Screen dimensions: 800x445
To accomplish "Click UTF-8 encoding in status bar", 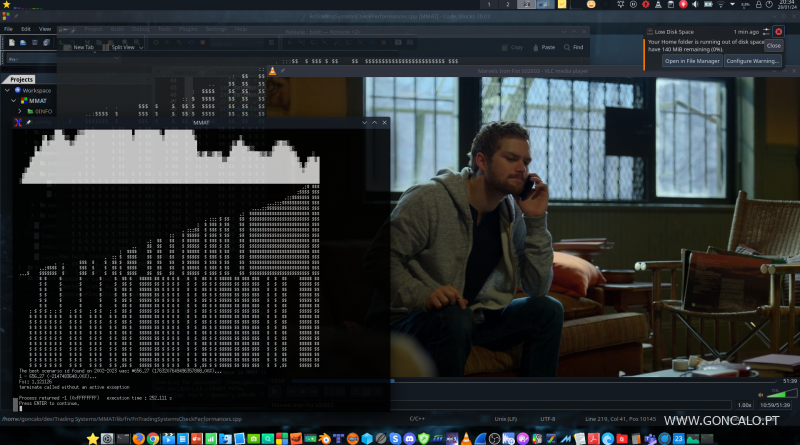I will tap(547, 419).
